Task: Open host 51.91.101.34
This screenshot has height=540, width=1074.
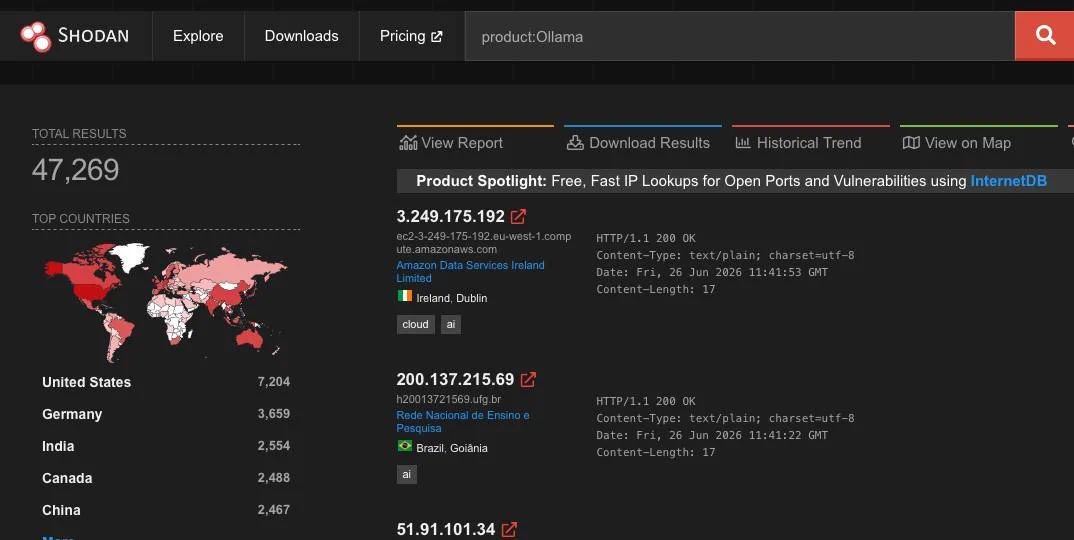Action: pos(446,530)
